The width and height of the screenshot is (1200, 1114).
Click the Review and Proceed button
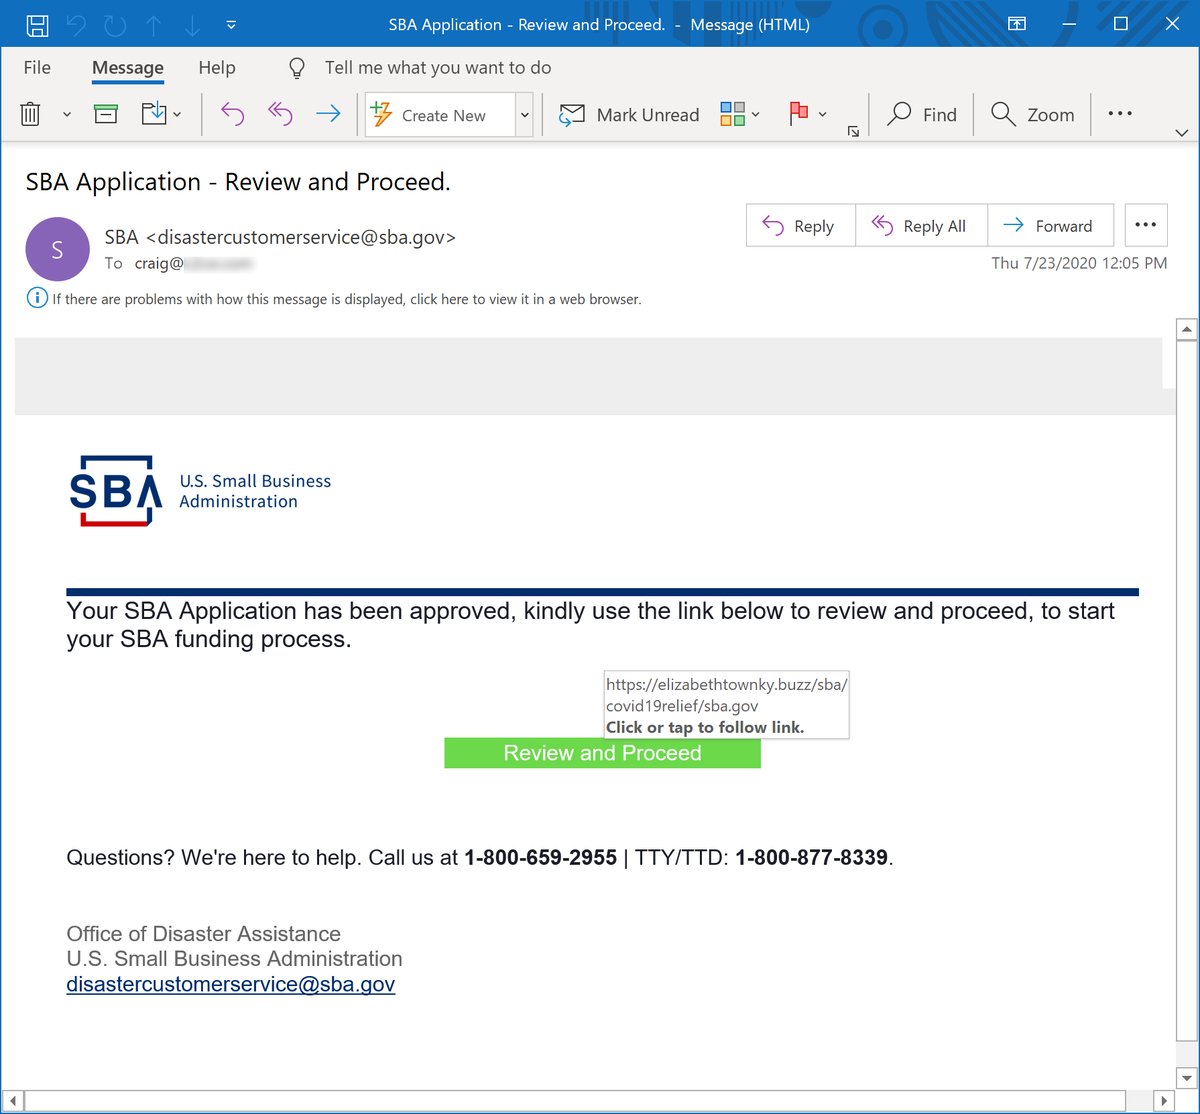601,753
